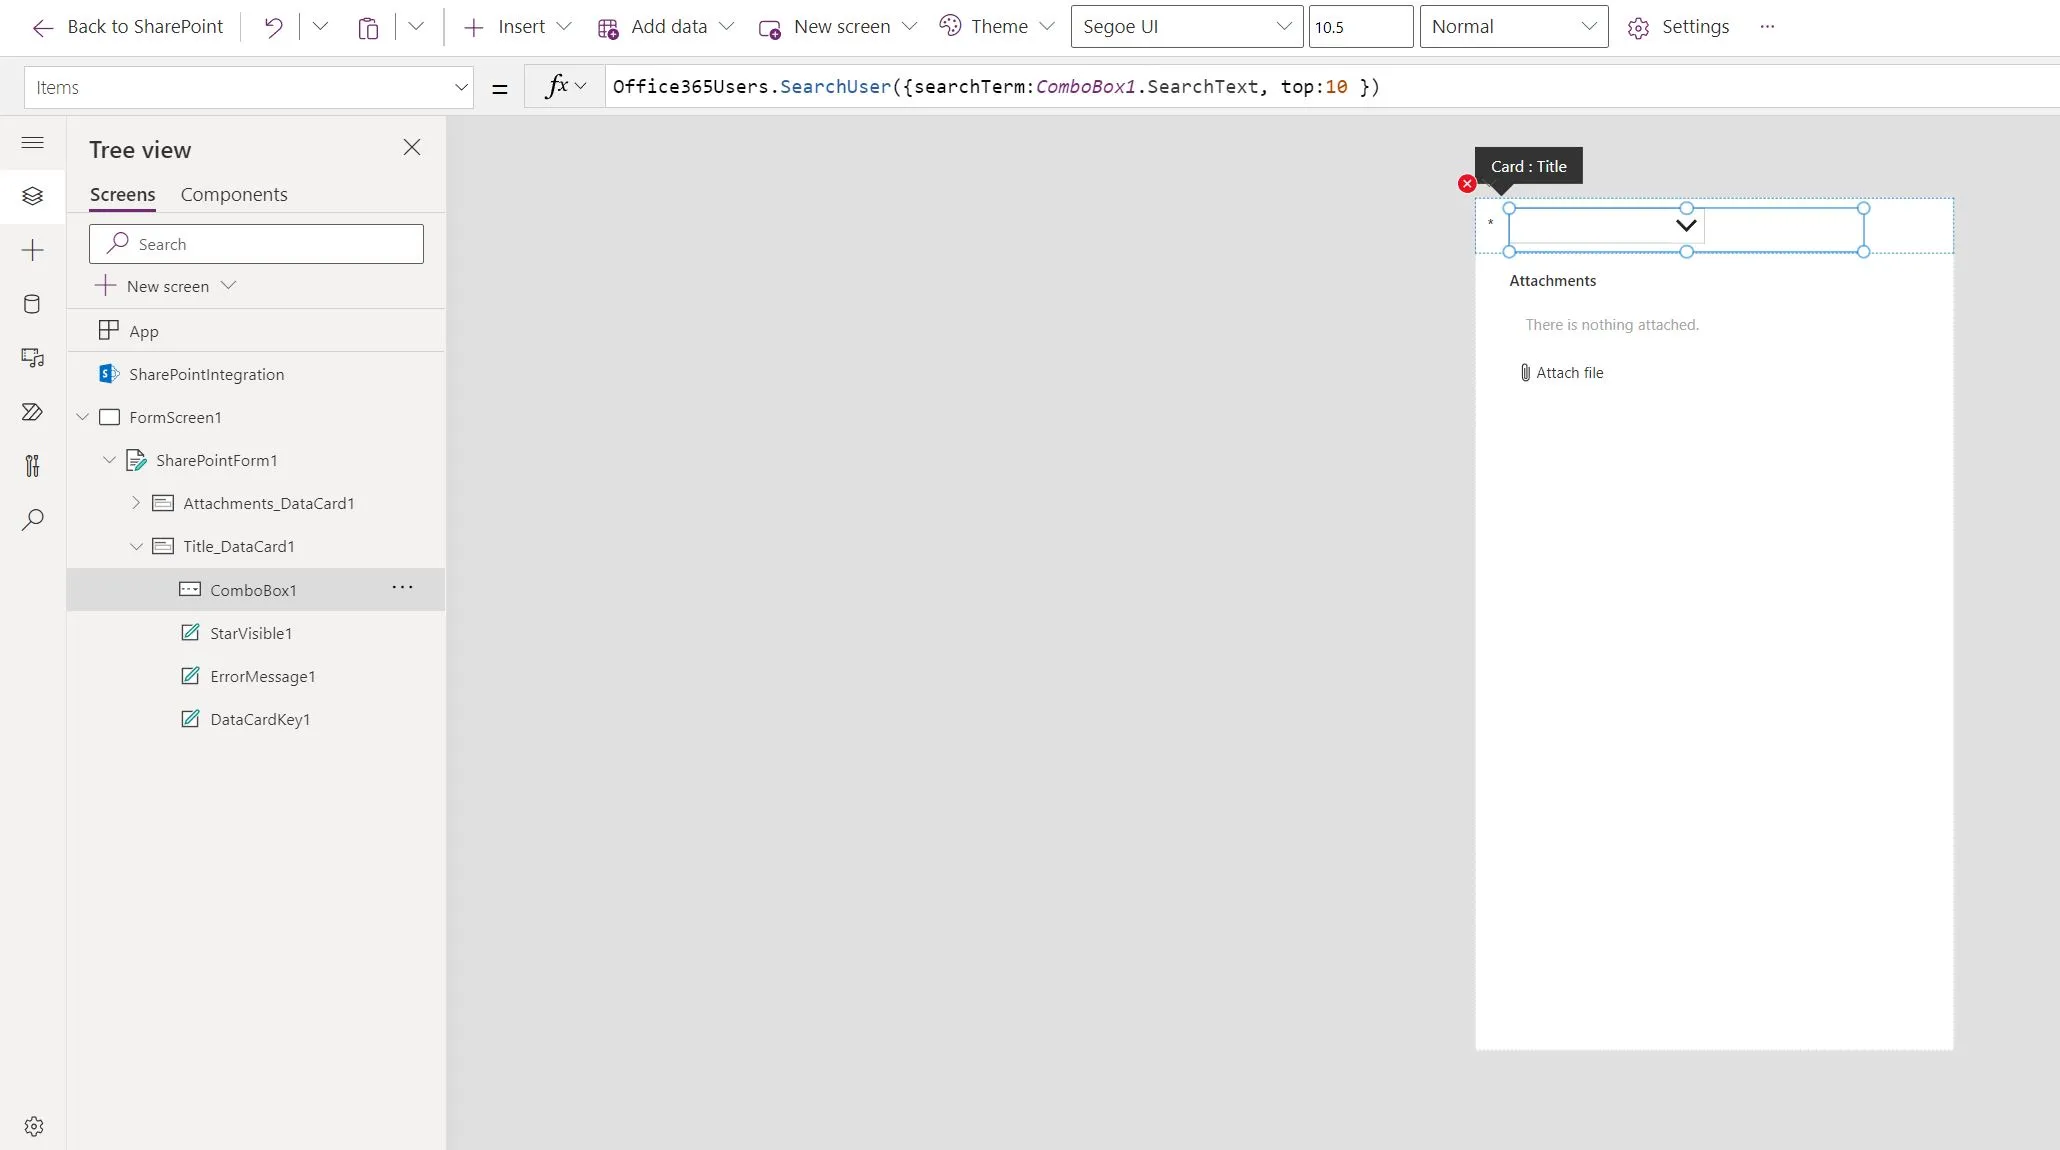Click Back to SharePoint
This screenshot has width=2060, height=1150.
coord(128,27)
